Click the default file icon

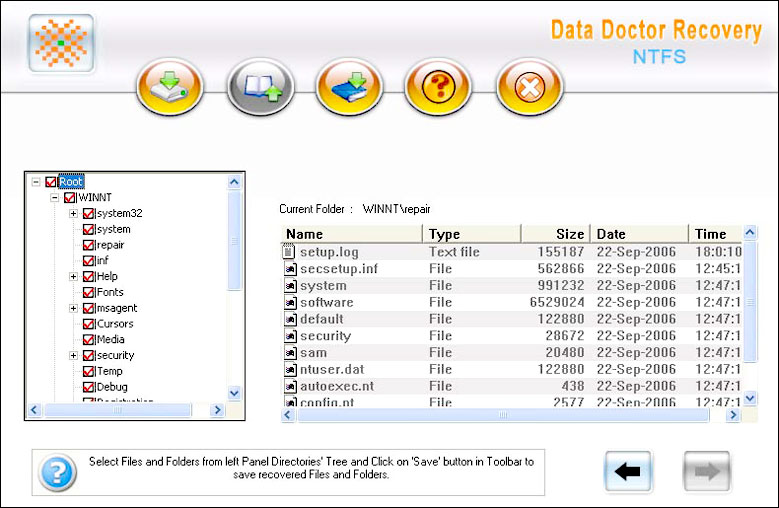tap(290, 319)
